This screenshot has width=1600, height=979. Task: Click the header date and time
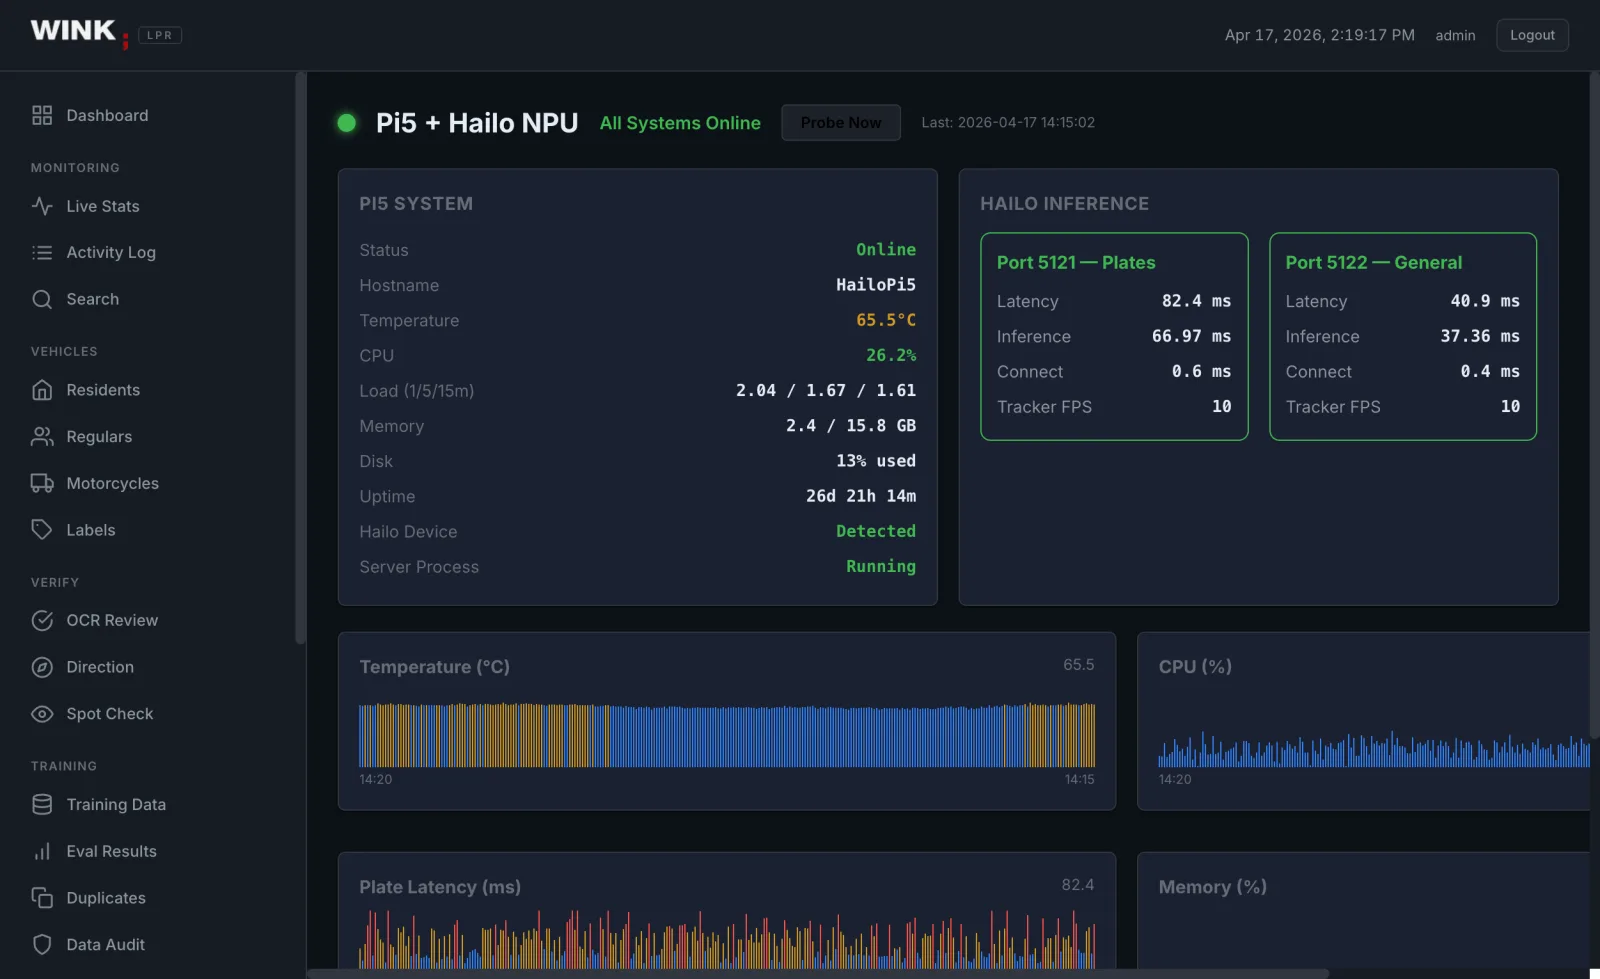coord(1320,35)
